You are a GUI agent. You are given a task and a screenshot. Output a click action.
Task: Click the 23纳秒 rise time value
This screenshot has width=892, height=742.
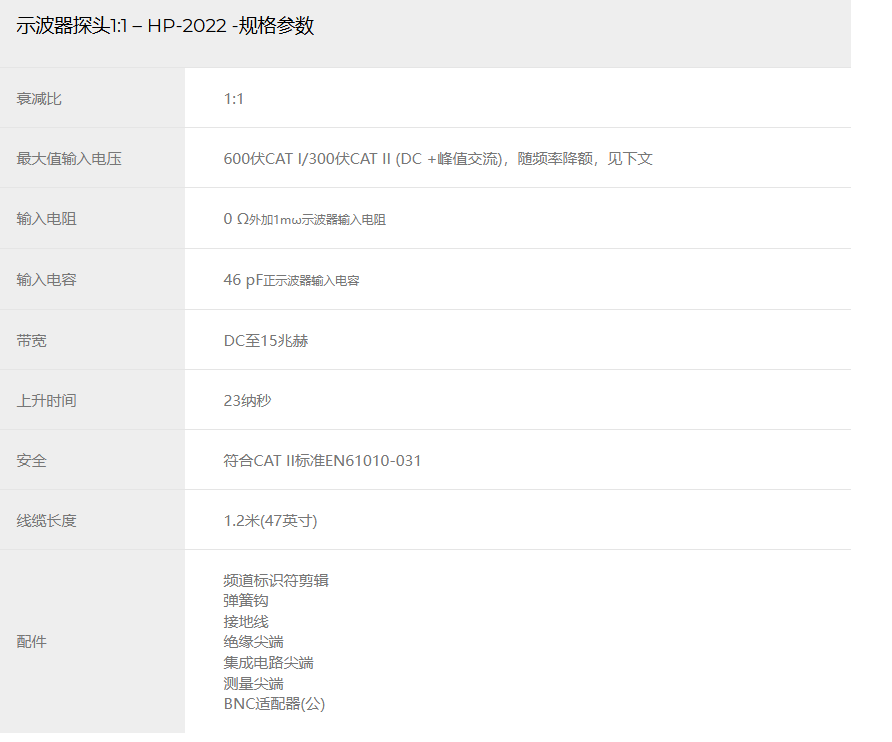pos(247,401)
